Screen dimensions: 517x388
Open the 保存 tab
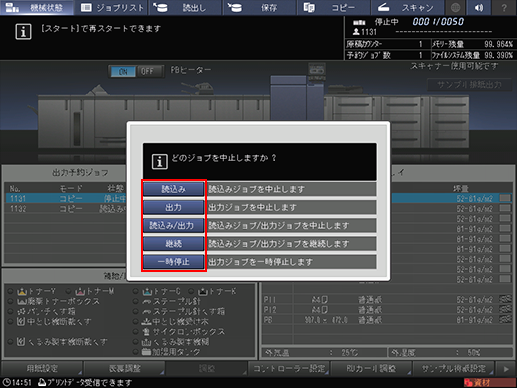[x=260, y=7]
